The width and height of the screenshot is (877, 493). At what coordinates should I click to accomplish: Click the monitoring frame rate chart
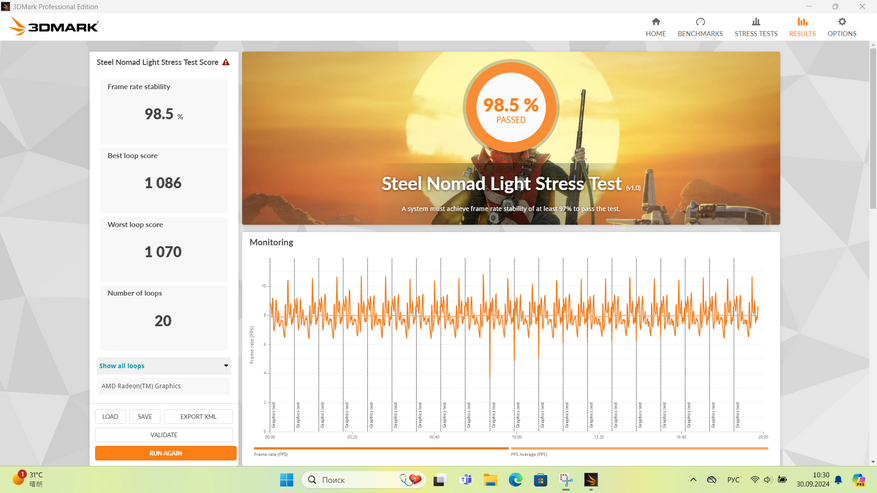coord(513,346)
